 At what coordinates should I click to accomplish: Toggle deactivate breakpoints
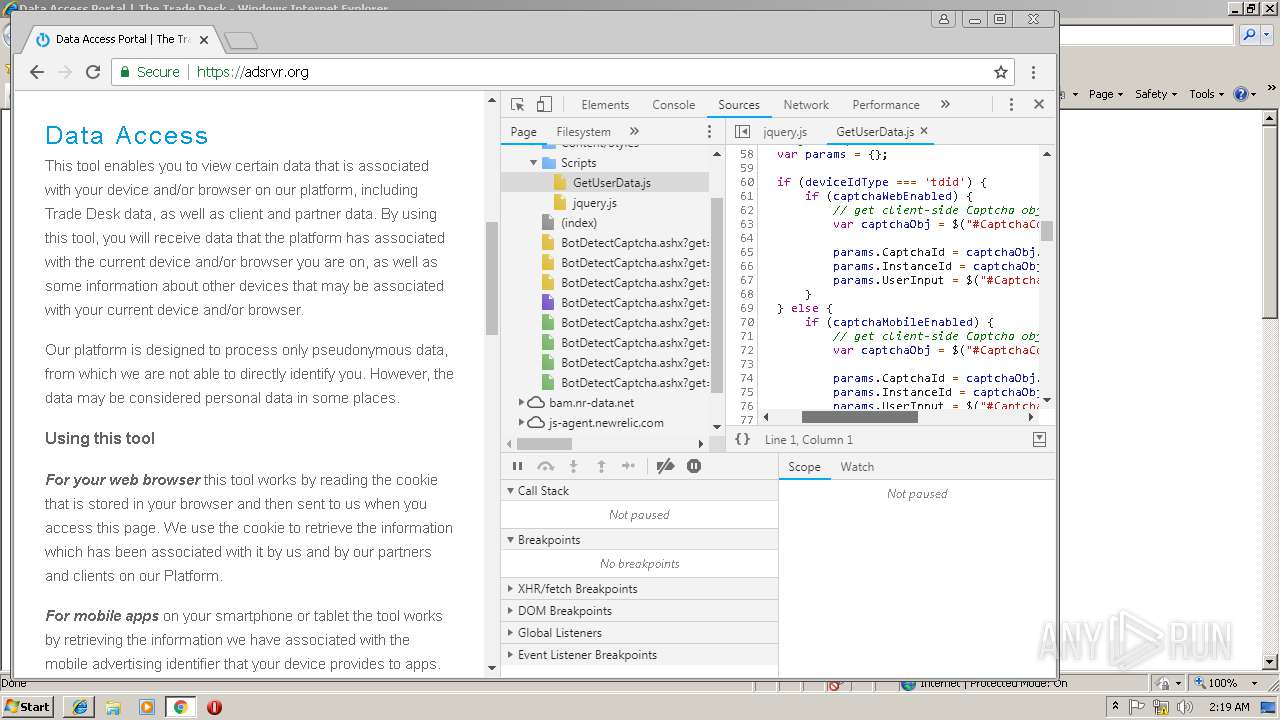665,466
